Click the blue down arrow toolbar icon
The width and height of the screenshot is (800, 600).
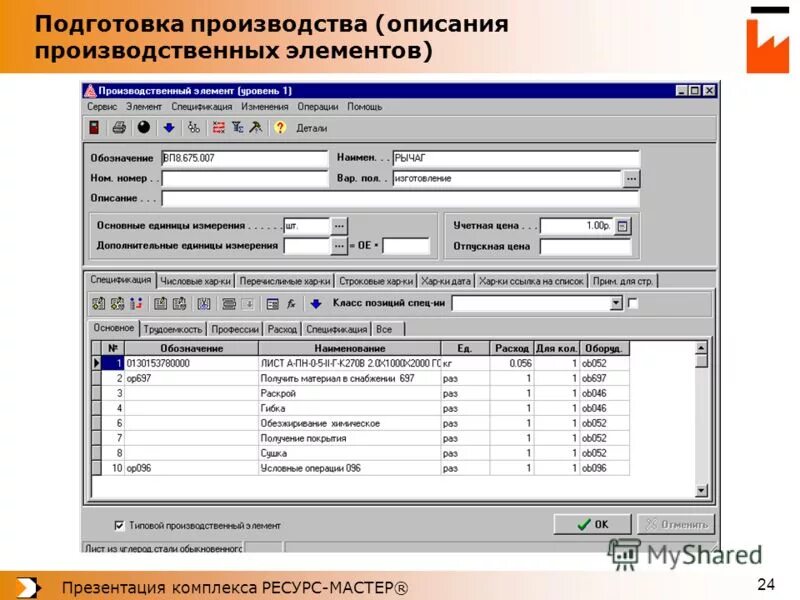[x=169, y=127]
